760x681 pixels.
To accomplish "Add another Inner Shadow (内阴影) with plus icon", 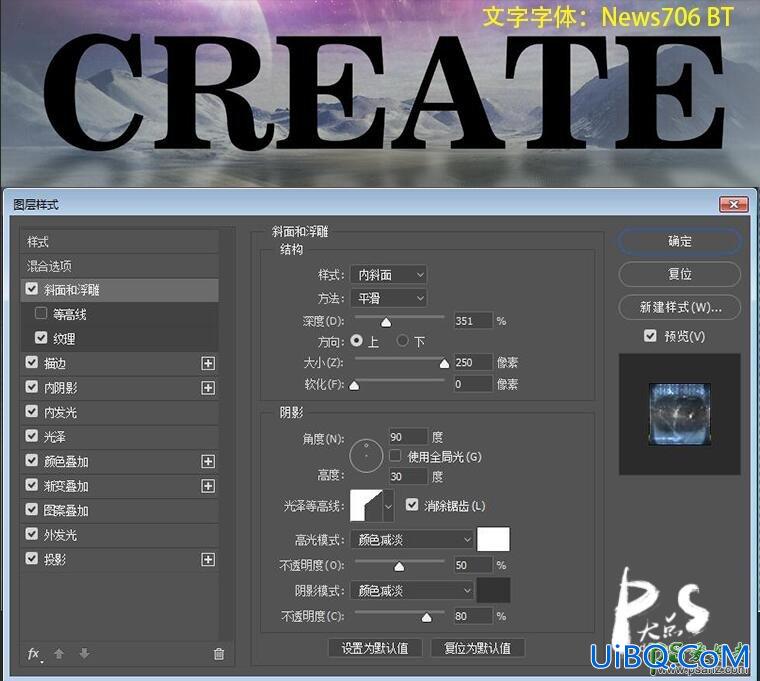I will pyautogui.click(x=208, y=388).
